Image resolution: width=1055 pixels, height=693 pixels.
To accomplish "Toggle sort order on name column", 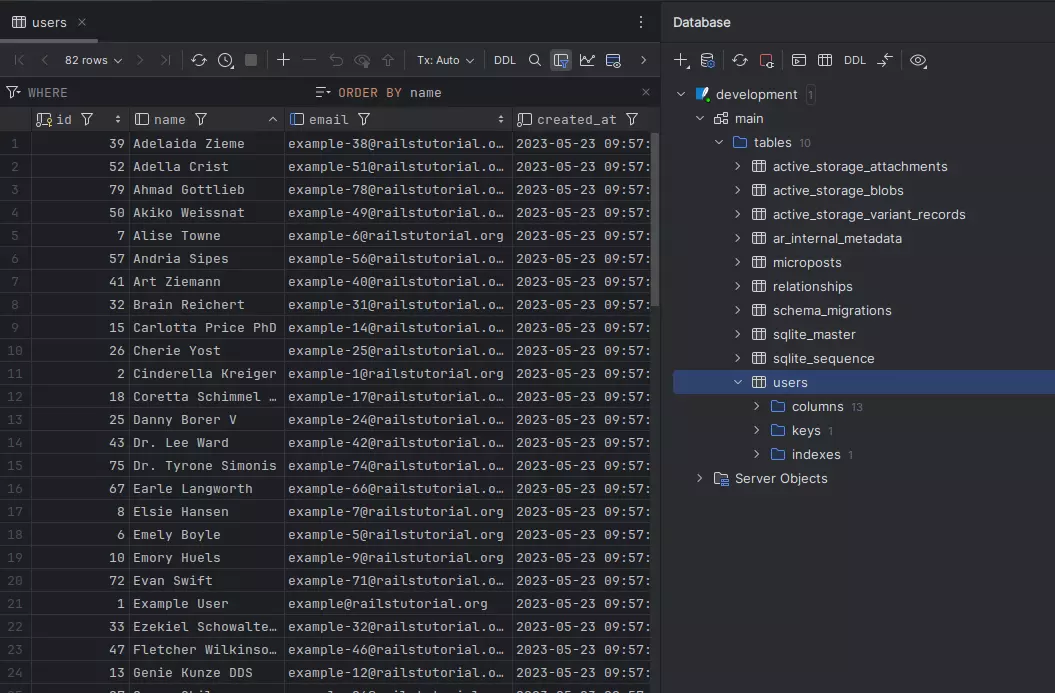I will click(x=273, y=119).
